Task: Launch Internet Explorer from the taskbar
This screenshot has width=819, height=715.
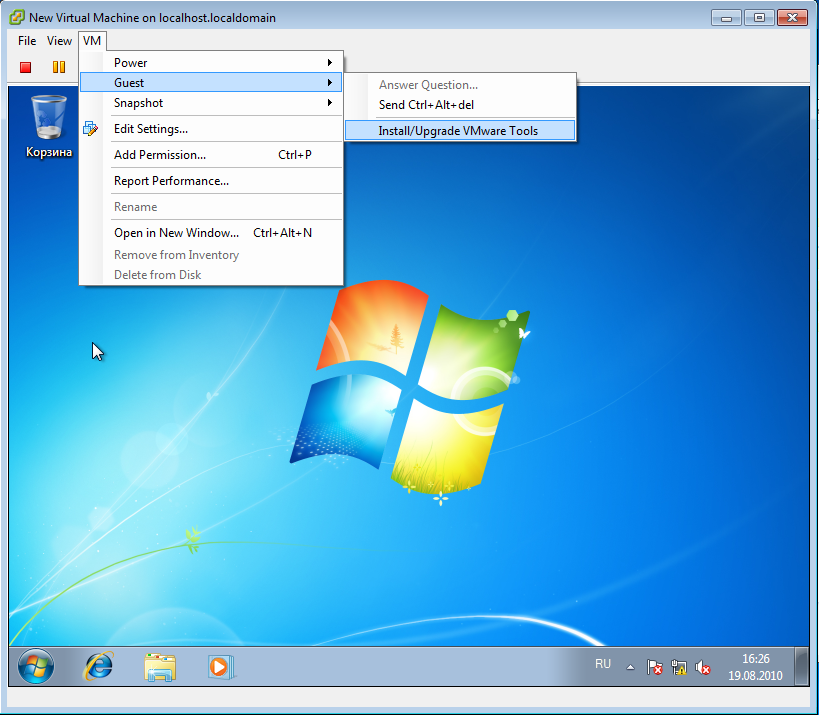Action: coord(99,666)
